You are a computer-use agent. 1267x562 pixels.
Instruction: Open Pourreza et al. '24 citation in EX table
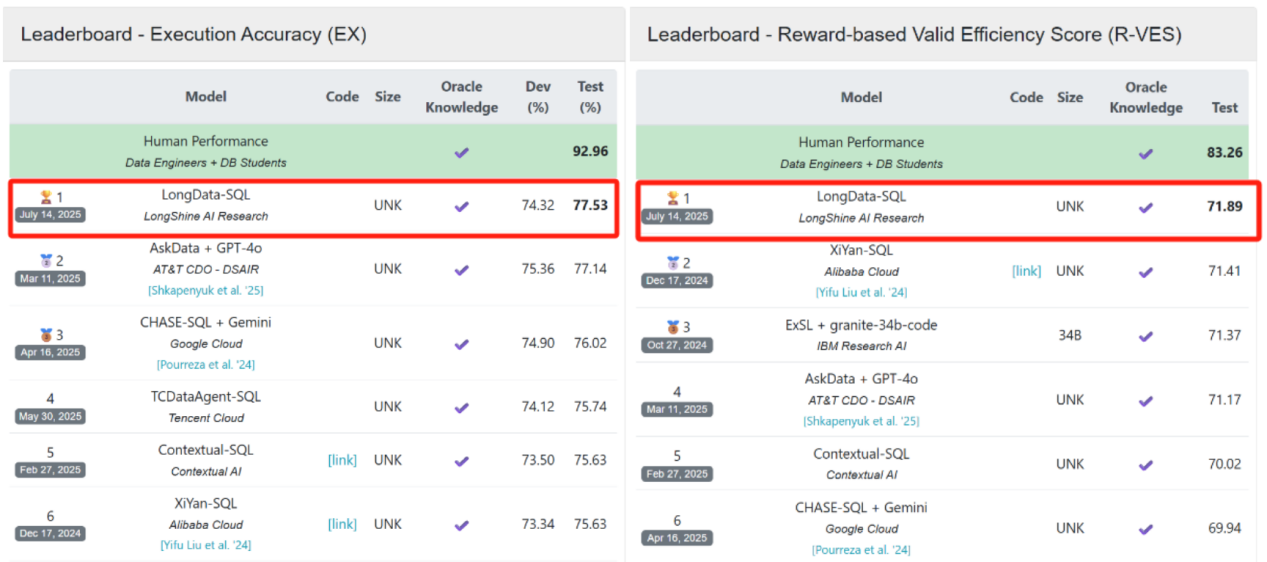coord(208,365)
